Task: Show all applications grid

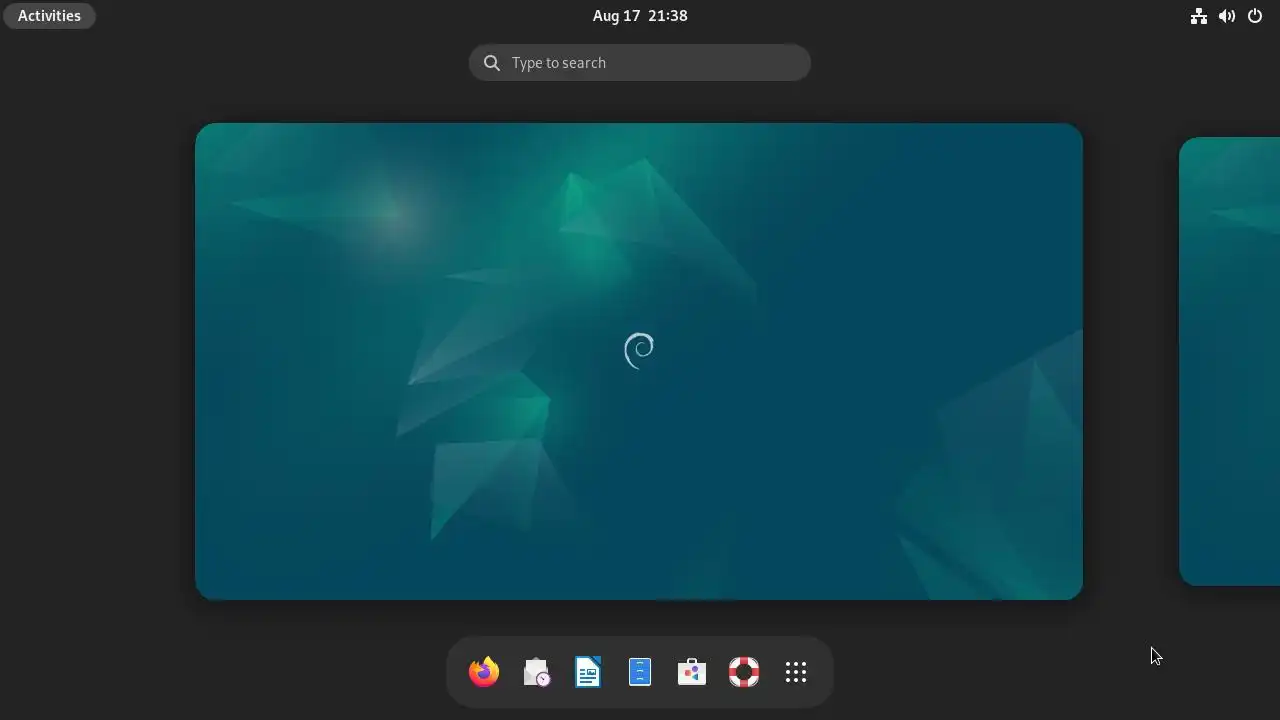Action: (796, 672)
